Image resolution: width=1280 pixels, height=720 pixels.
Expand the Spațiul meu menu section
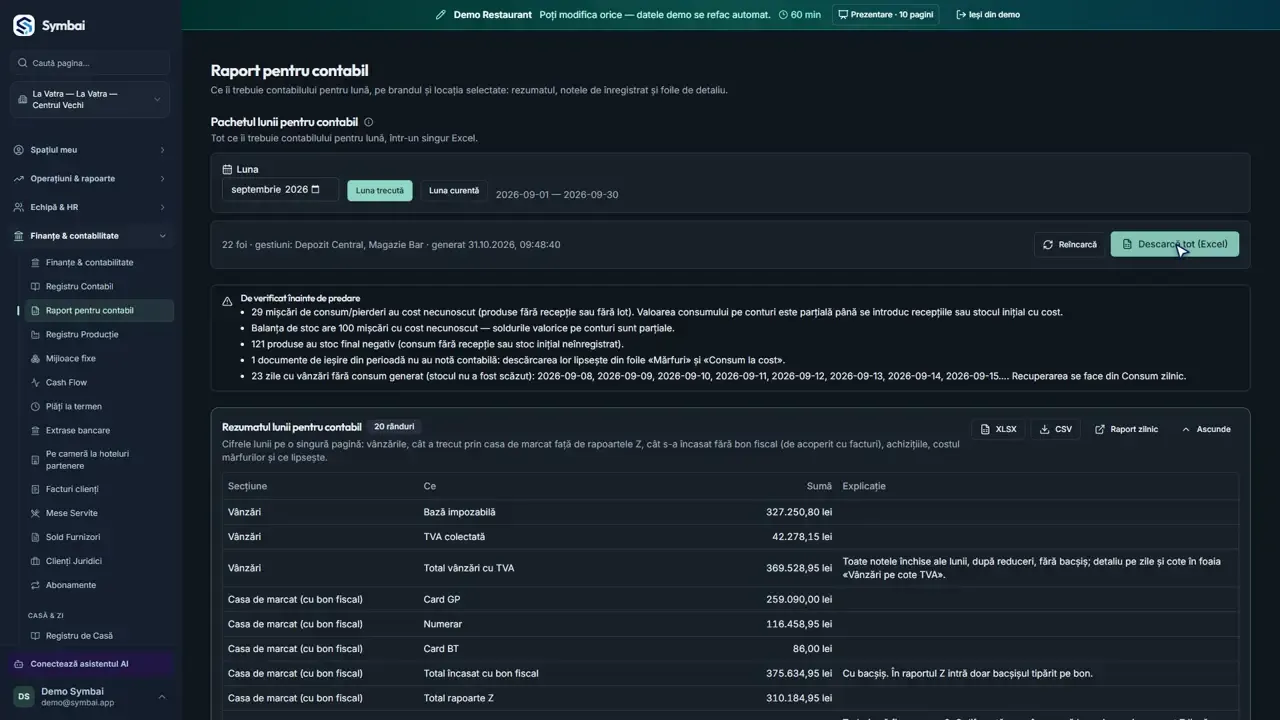pos(90,150)
